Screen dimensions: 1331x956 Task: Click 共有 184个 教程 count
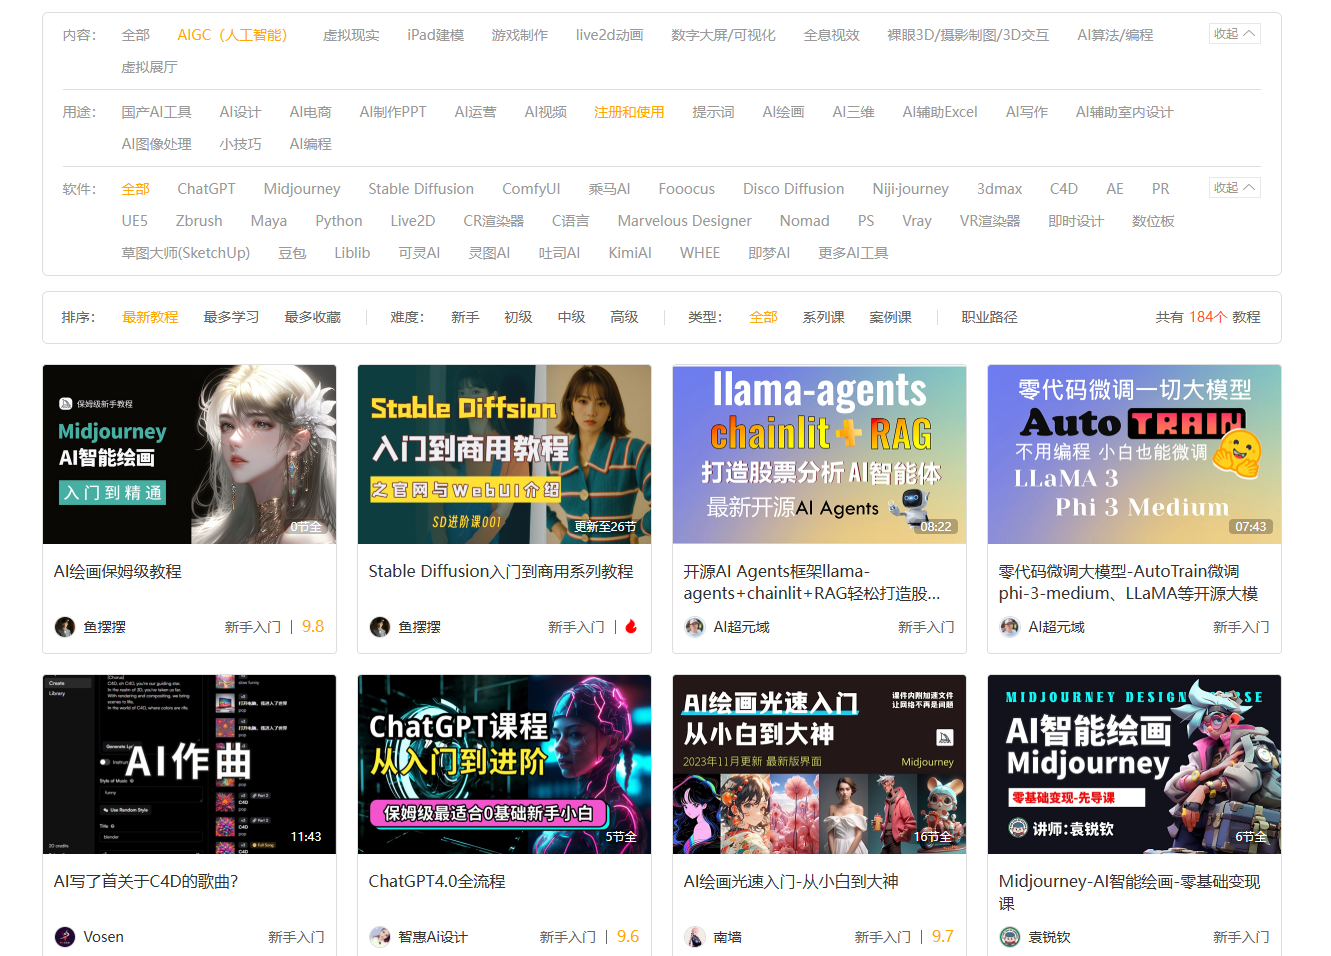pyautogui.click(x=1208, y=317)
